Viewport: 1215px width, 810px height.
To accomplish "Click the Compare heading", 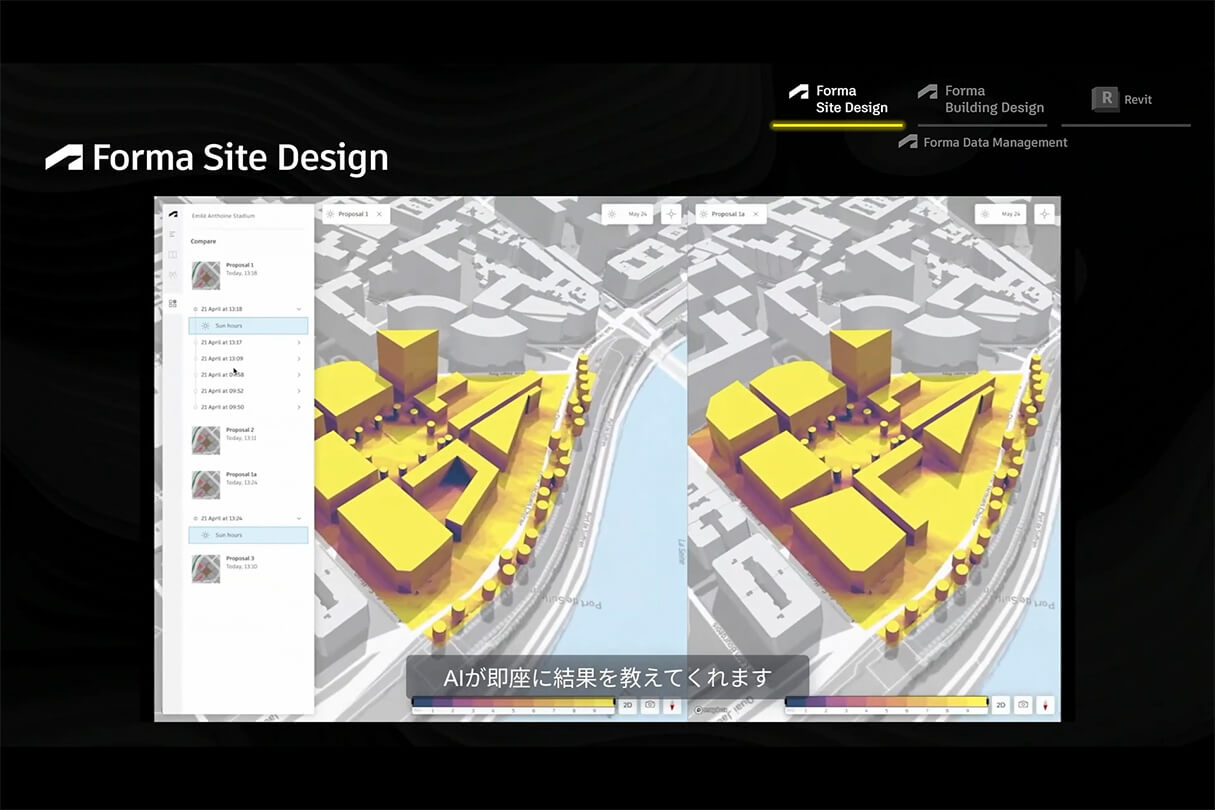I will 203,241.
